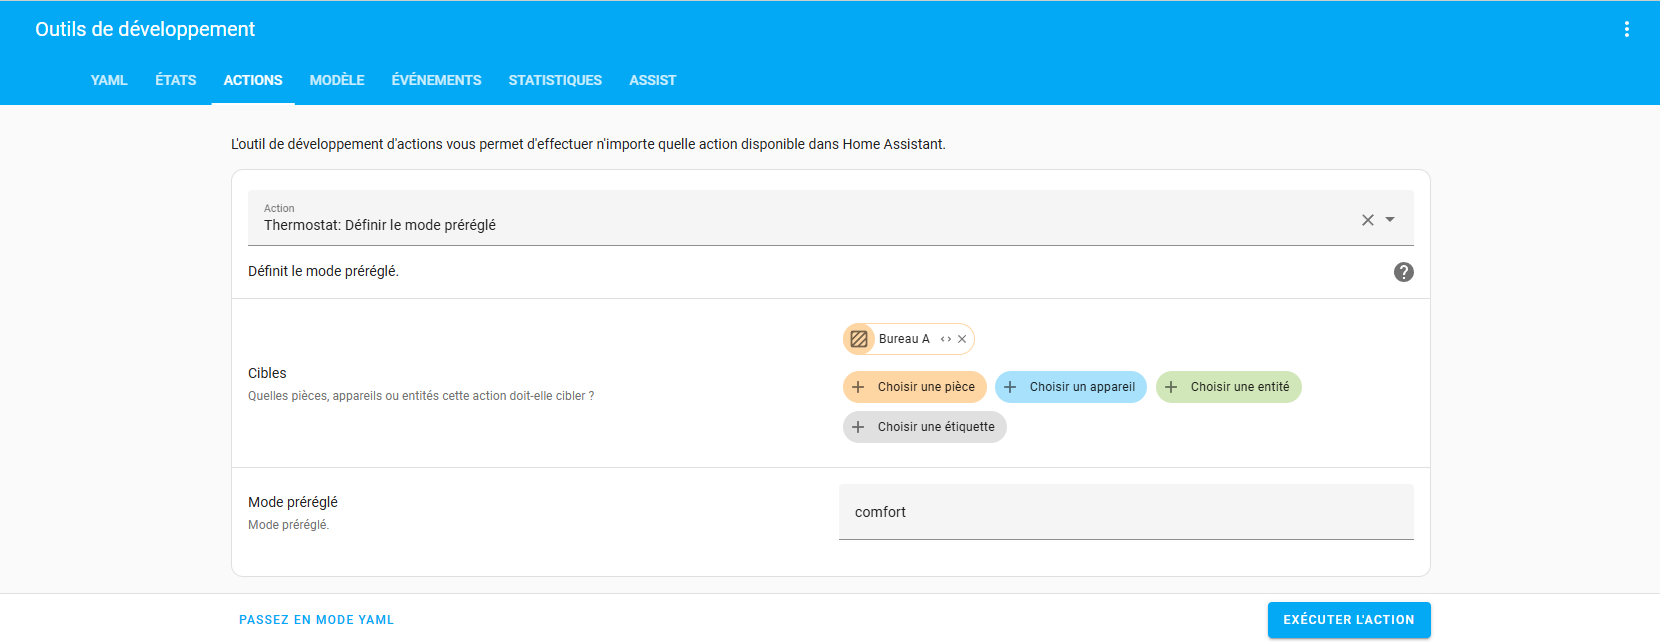Open the three-dot overflow menu
The width and height of the screenshot is (1660, 642).
(x=1626, y=29)
